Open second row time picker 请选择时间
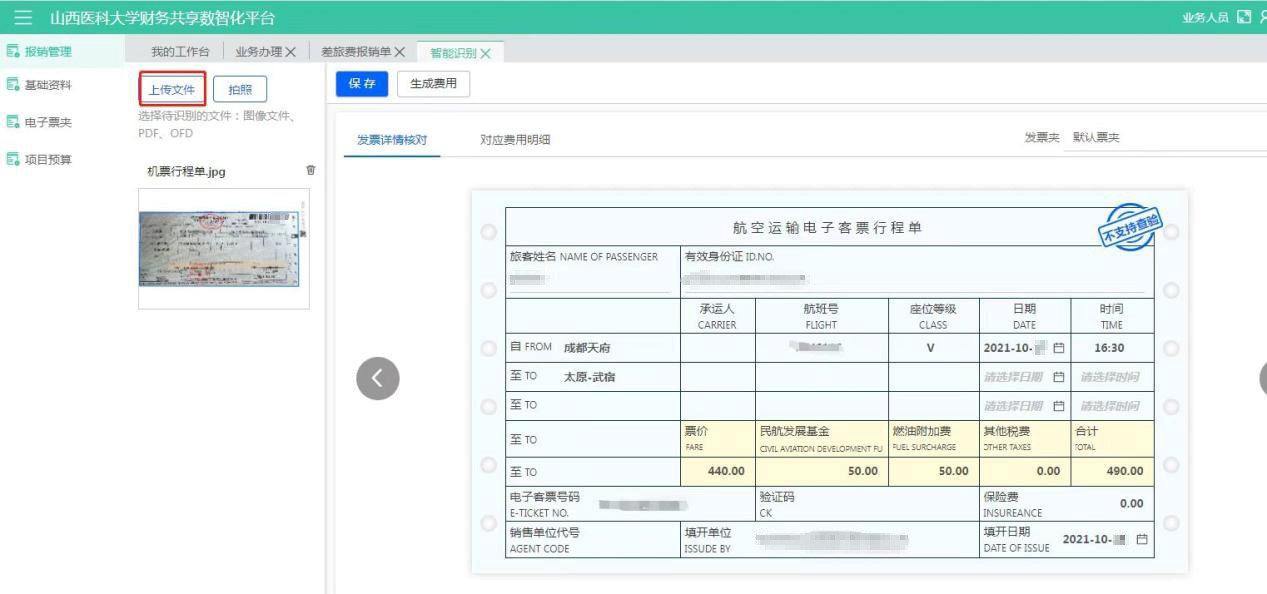The height and width of the screenshot is (594, 1267). click(x=1109, y=377)
